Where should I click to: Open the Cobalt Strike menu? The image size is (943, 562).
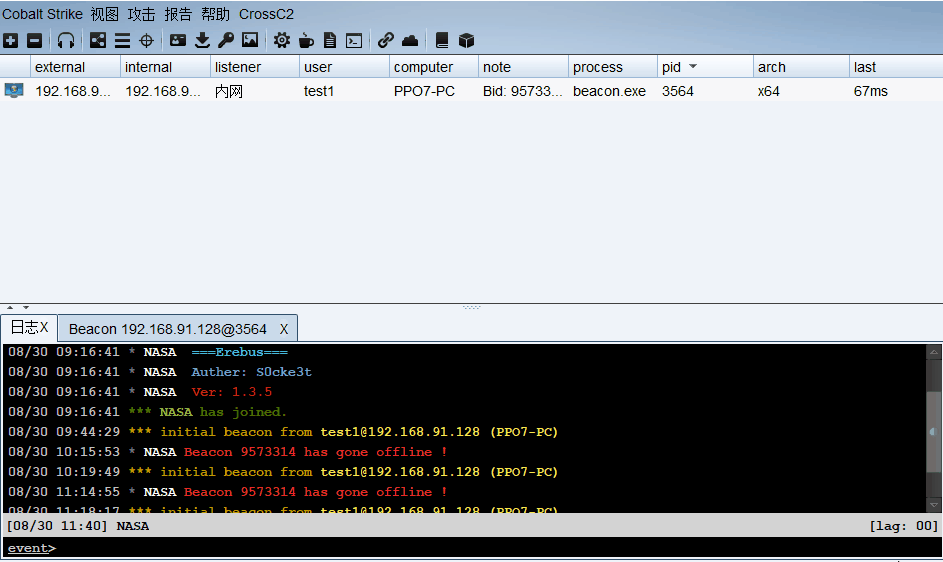42,14
